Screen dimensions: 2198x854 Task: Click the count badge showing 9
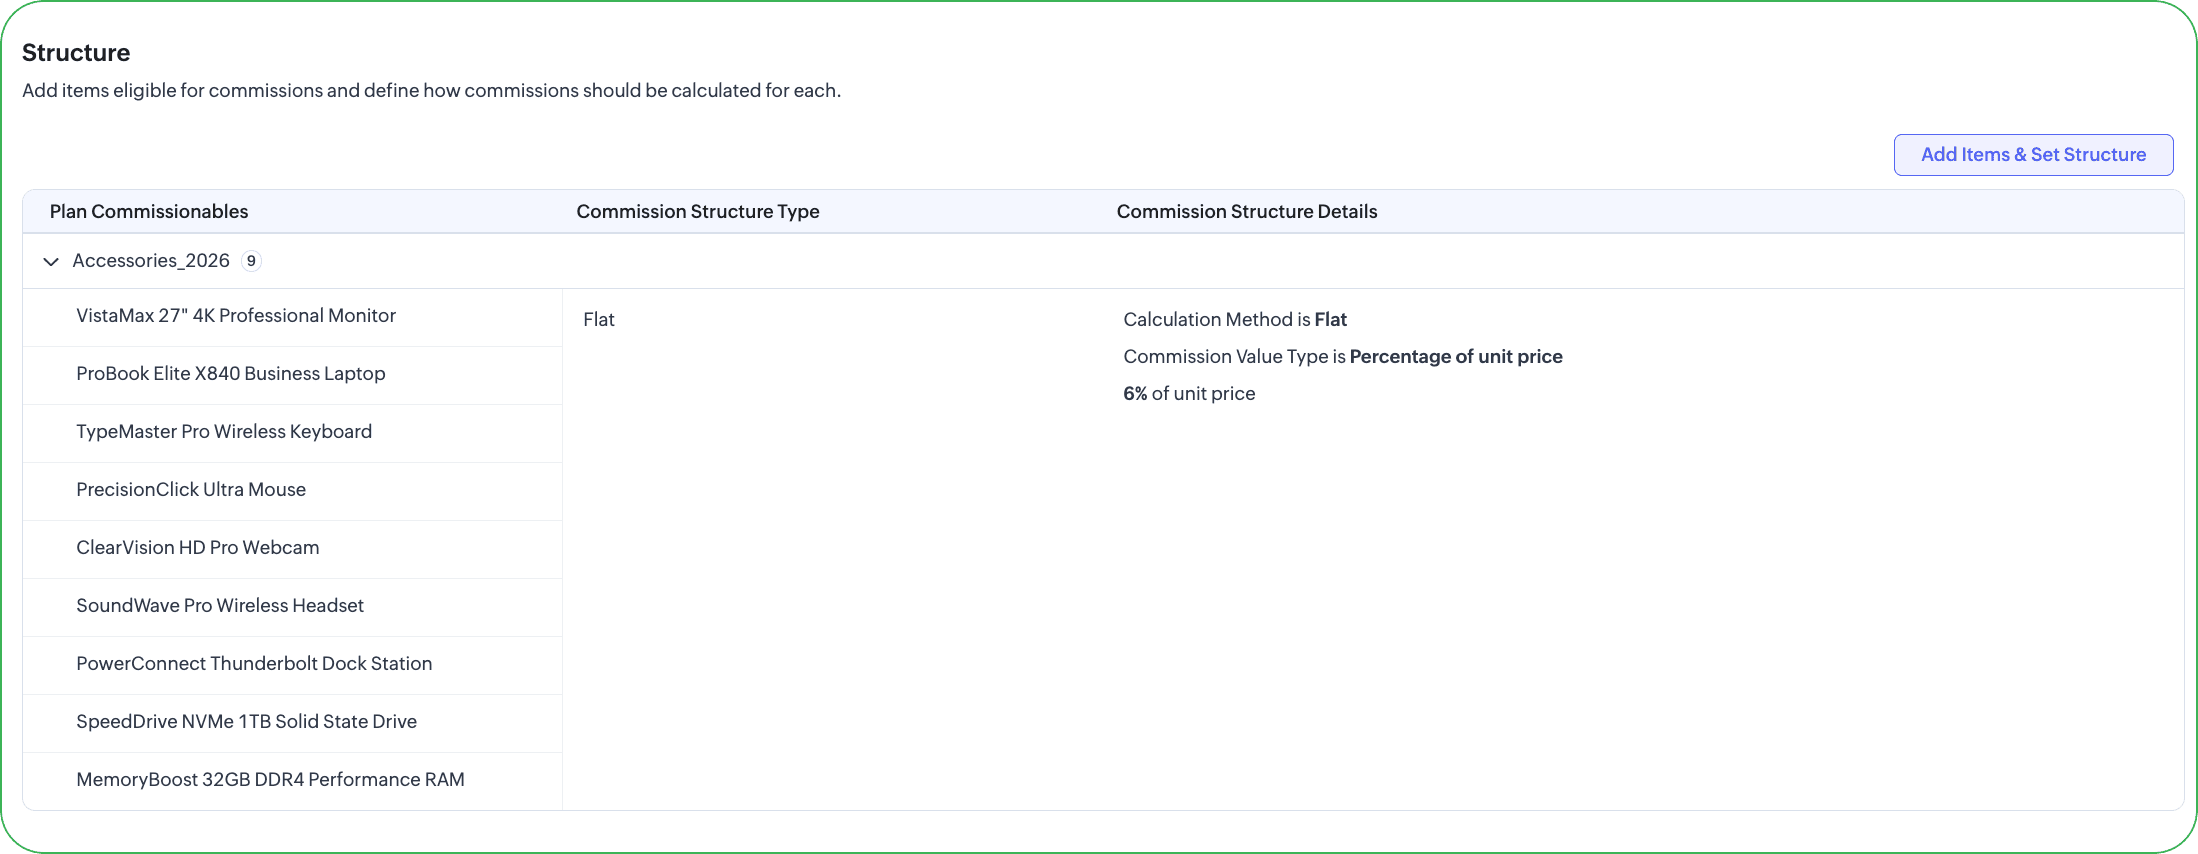pyautogui.click(x=251, y=261)
